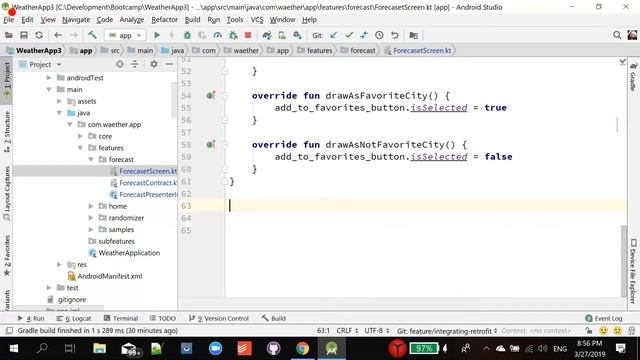Fold drawAsFavoriteCity function at line 54
The width and height of the screenshot is (640, 360).
[x=225, y=96]
